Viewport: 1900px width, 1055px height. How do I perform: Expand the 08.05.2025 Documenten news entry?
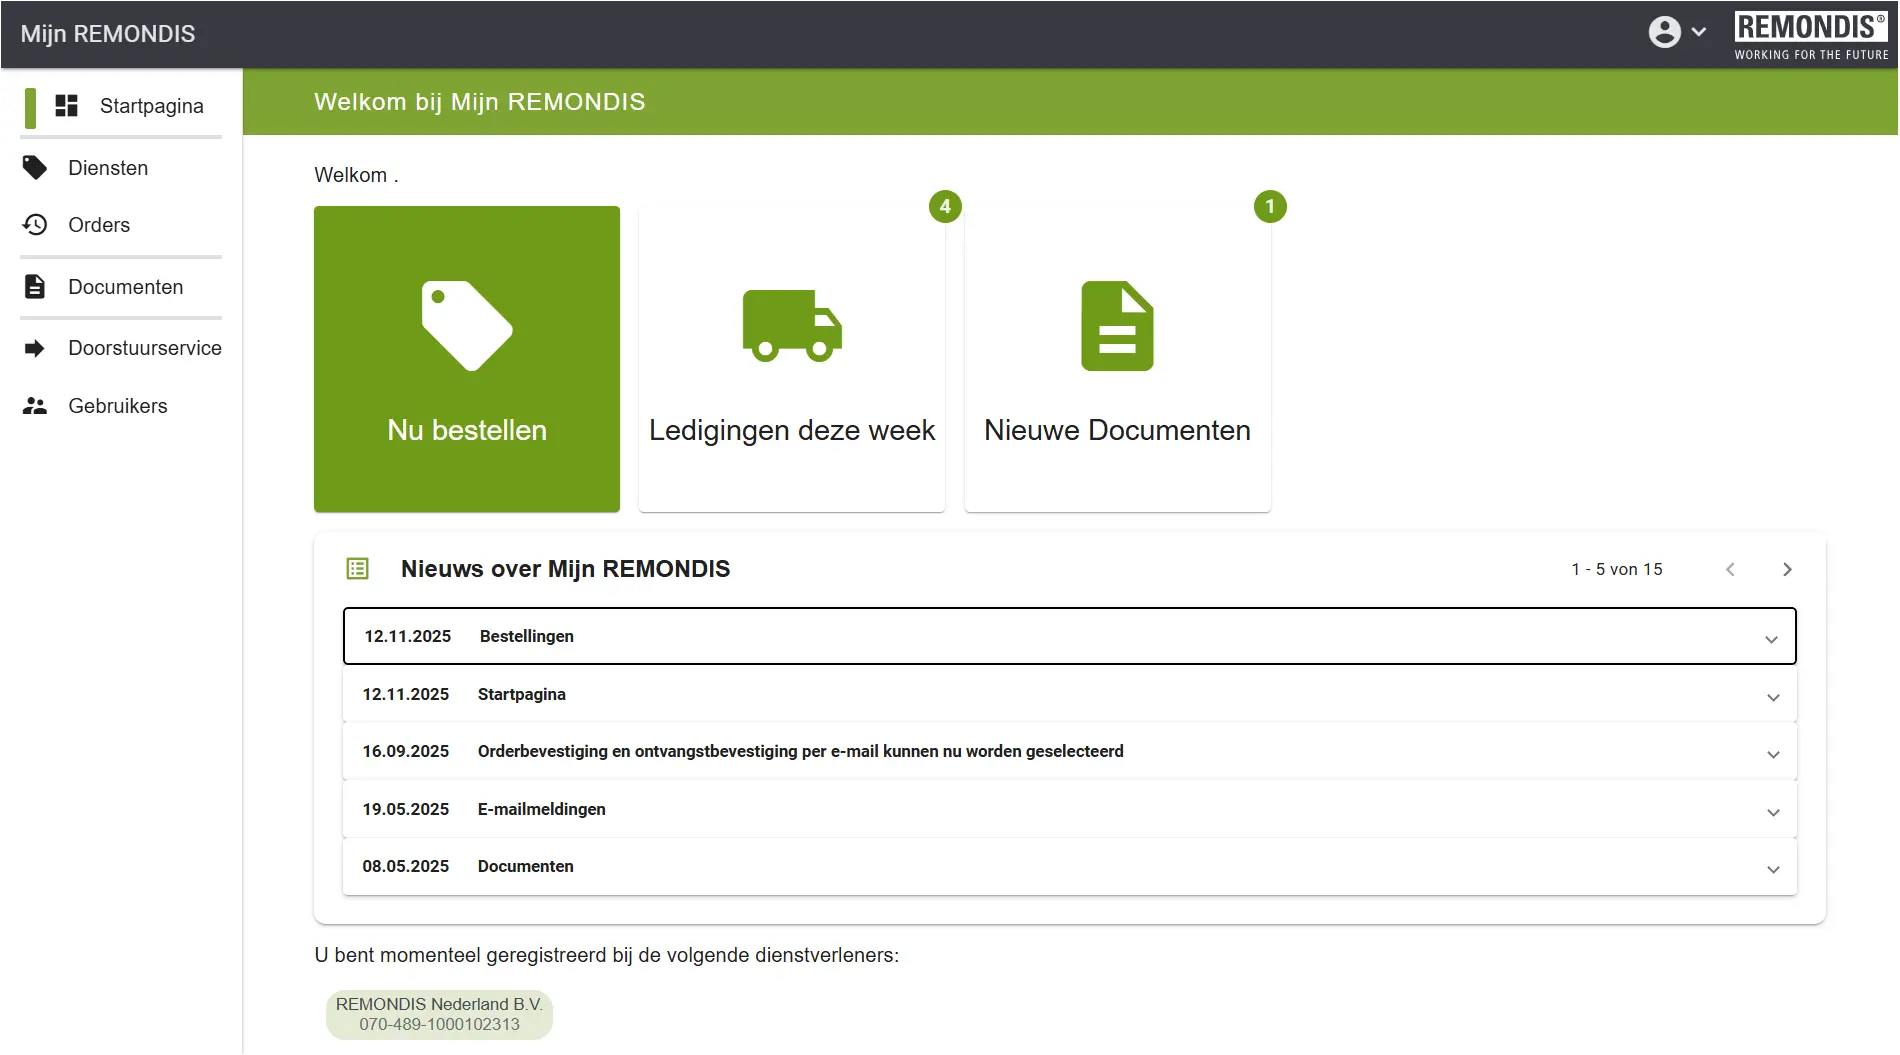1772,869
